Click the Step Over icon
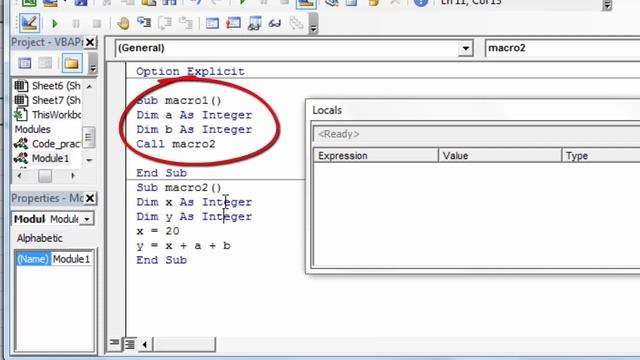 [165, 23]
